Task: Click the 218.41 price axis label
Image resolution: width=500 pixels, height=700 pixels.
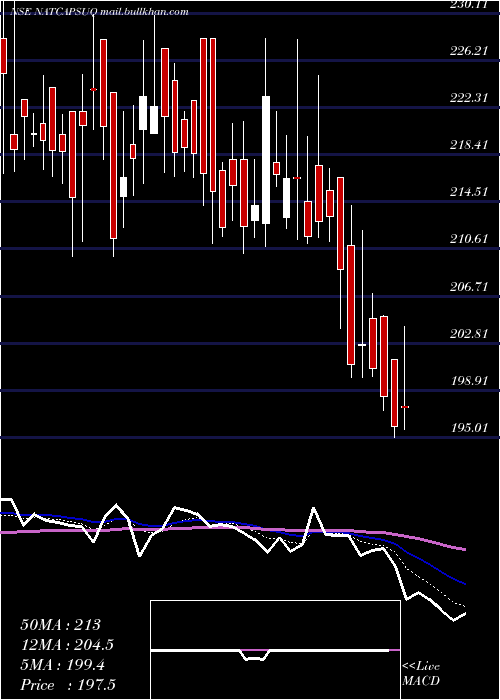Action: pyautogui.click(x=468, y=145)
